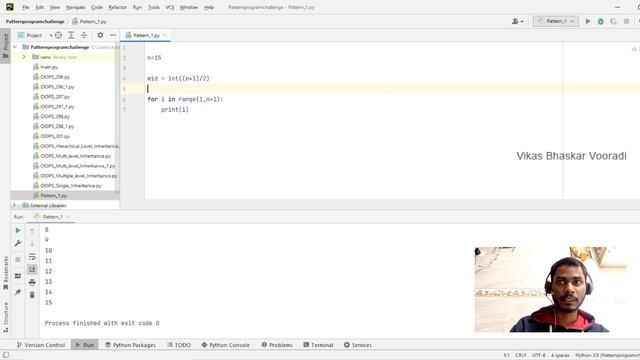Screen dimensions: 640x360
Task: Open run configuration wrench in Run panel
Action: 18,243
